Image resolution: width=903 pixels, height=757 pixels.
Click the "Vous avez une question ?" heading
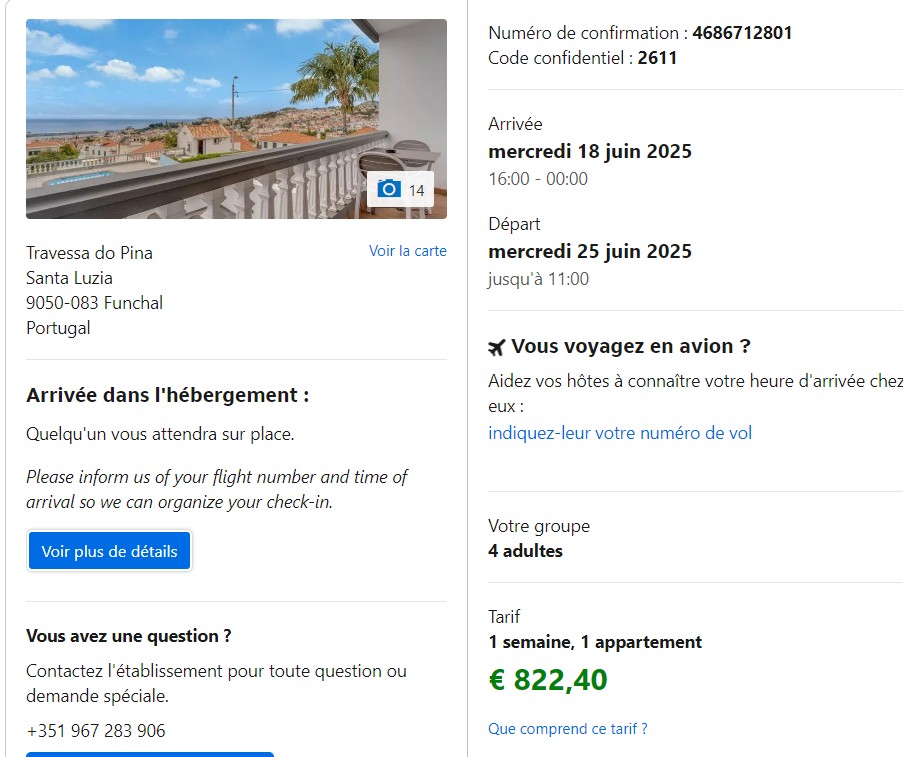[129, 636]
